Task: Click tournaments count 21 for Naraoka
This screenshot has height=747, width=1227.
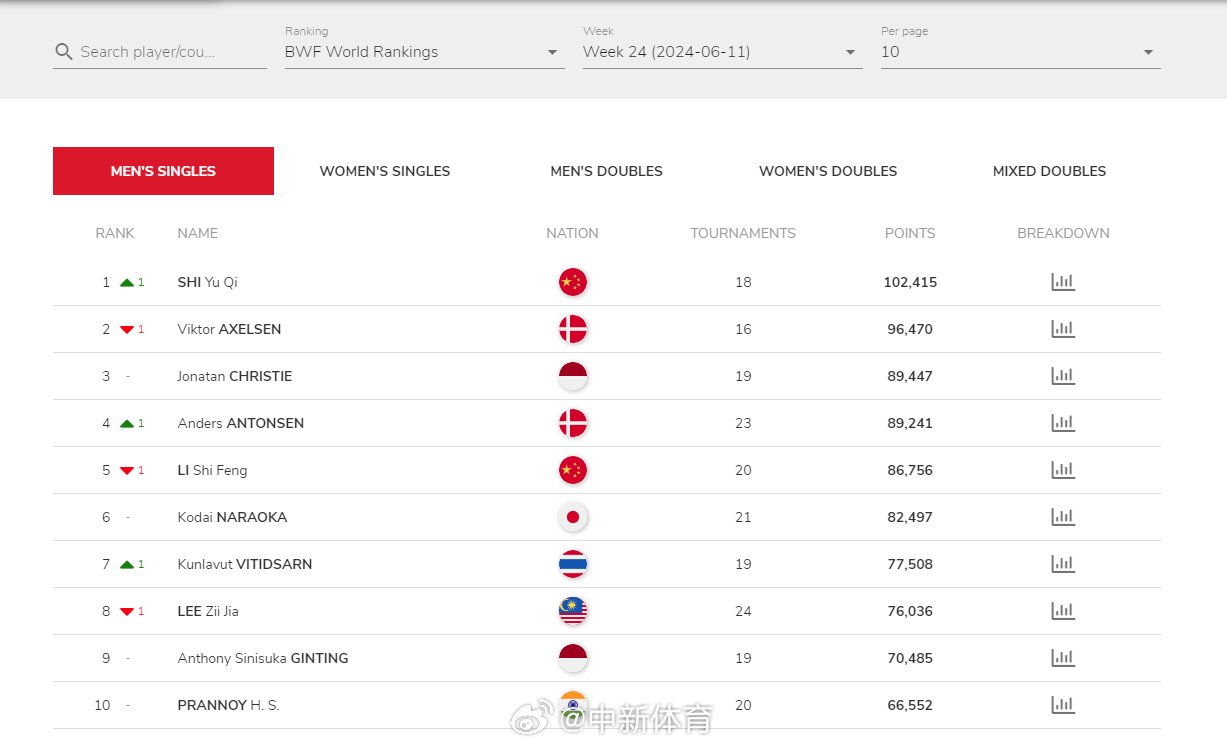Action: (x=743, y=517)
